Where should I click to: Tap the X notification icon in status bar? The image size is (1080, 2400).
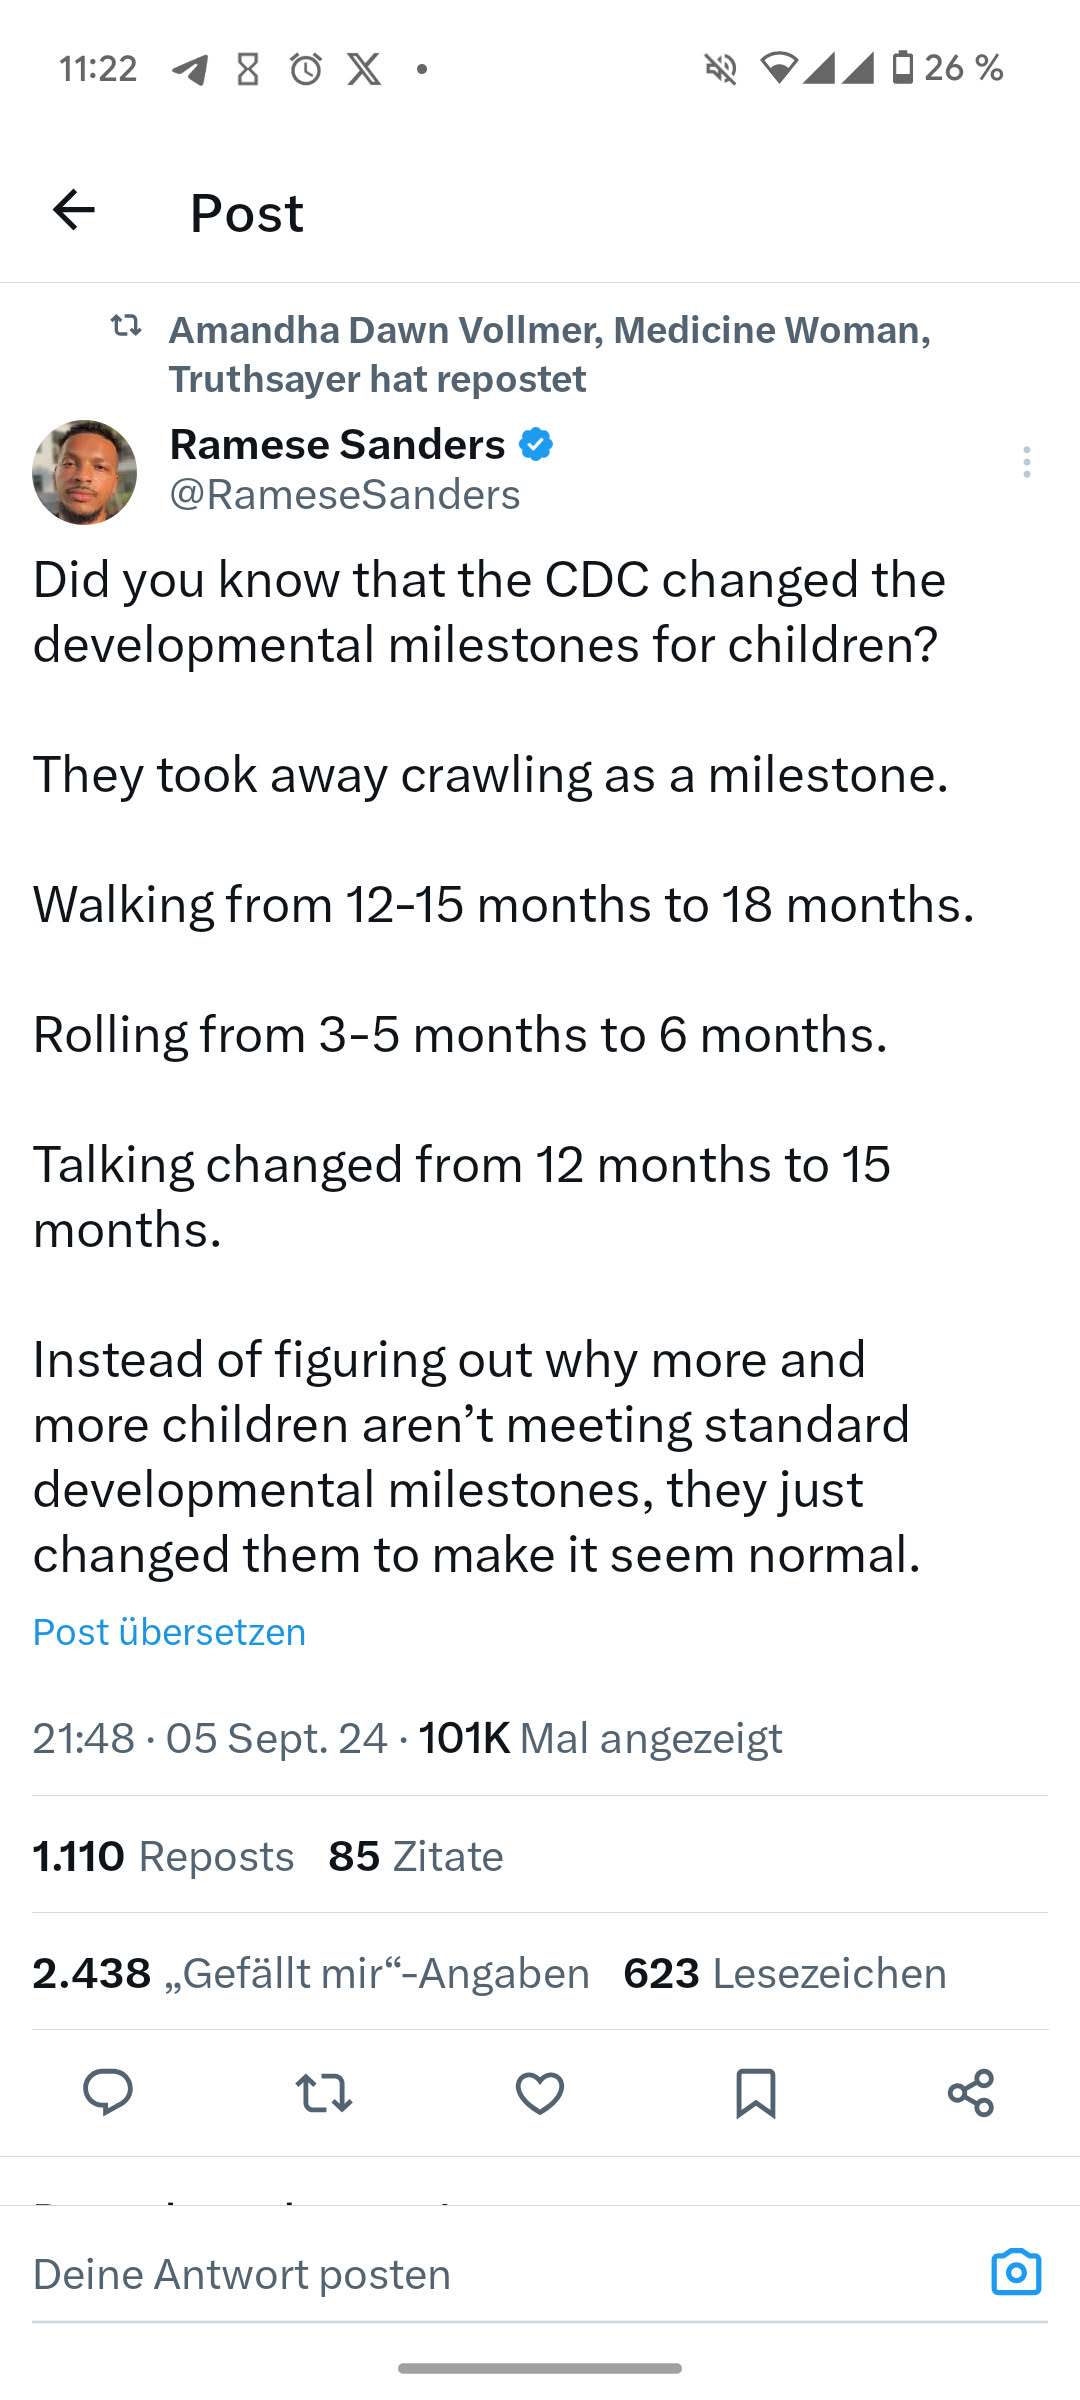point(364,69)
